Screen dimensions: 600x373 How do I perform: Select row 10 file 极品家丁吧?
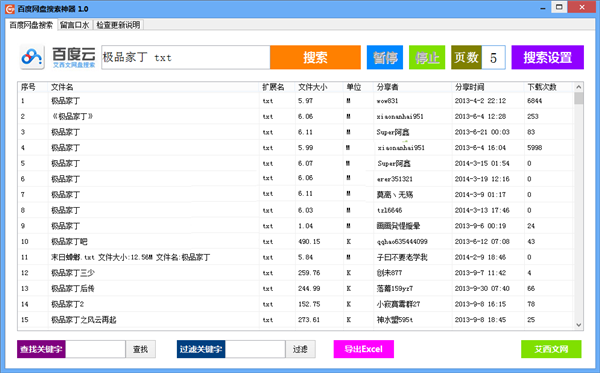(69, 241)
